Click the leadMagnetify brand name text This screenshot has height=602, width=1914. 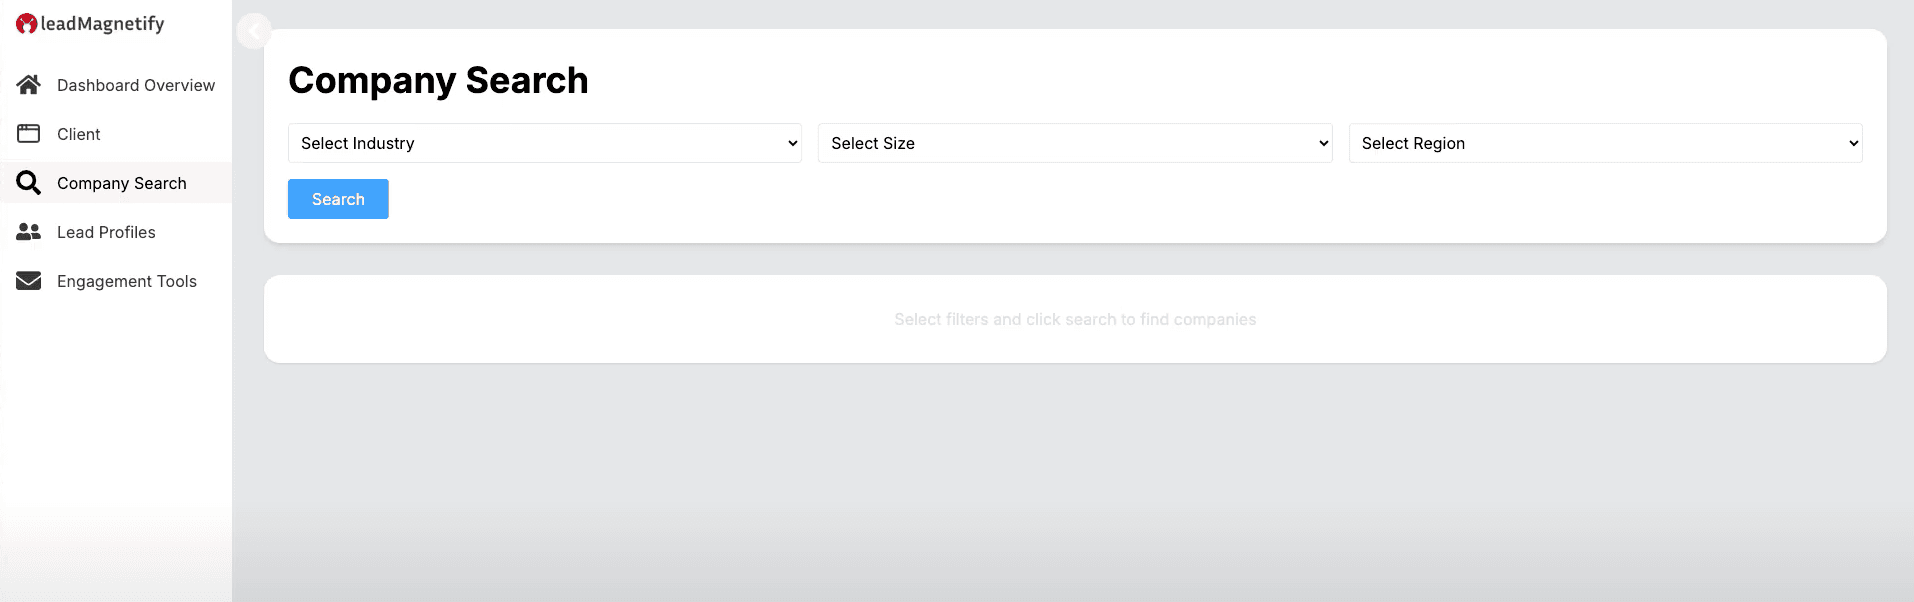point(102,24)
